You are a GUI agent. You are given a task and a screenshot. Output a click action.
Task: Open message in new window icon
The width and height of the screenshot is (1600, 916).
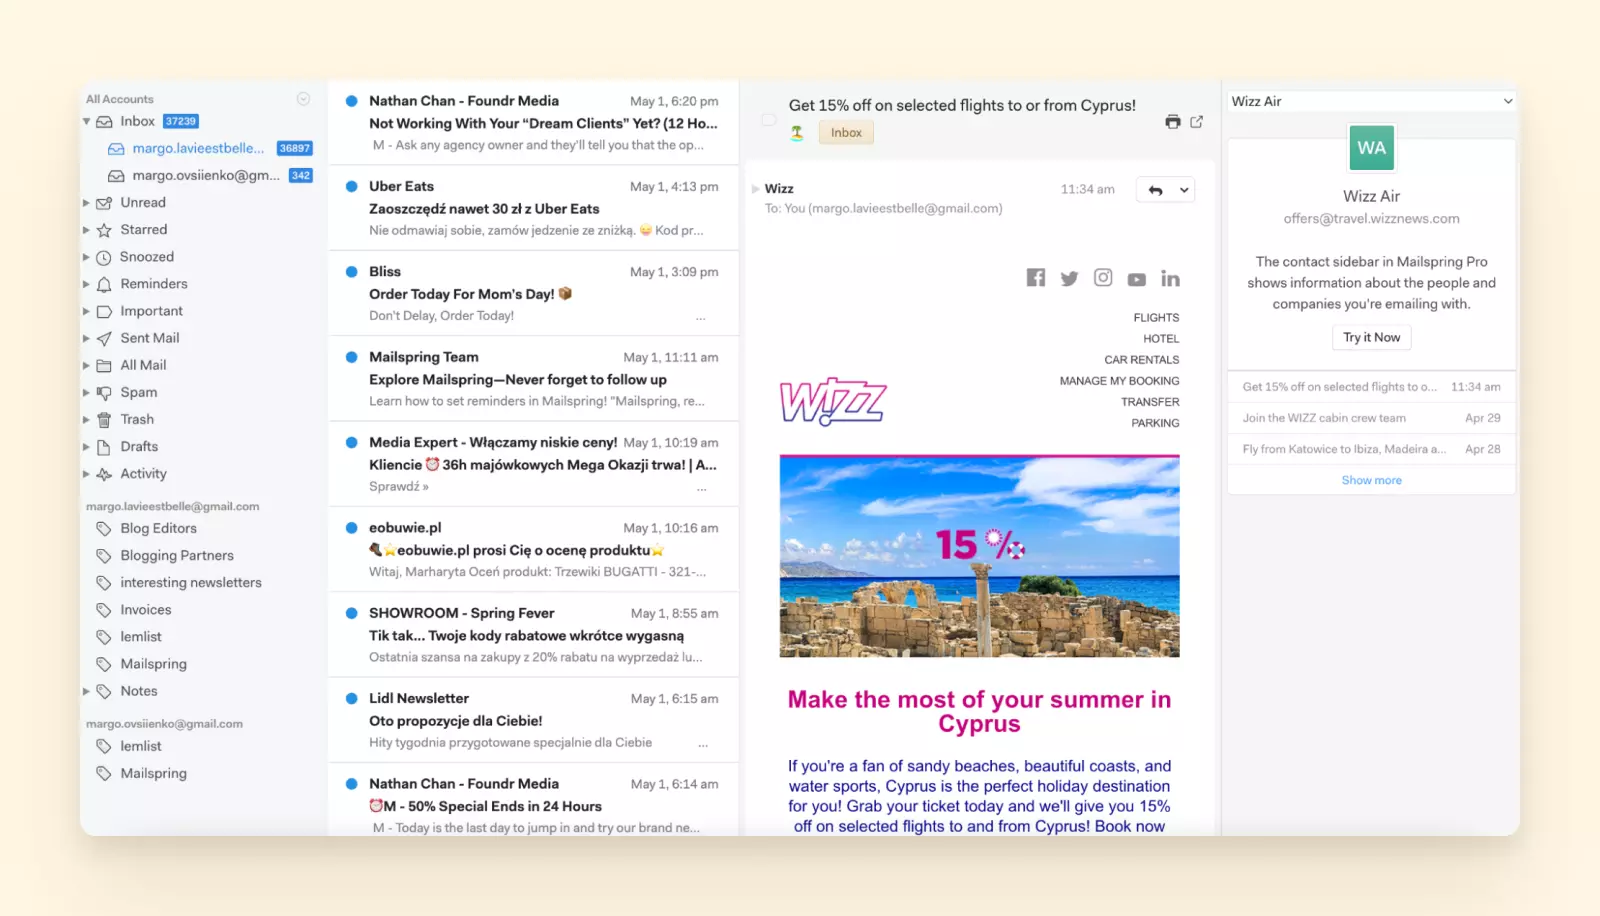[x=1197, y=122]
